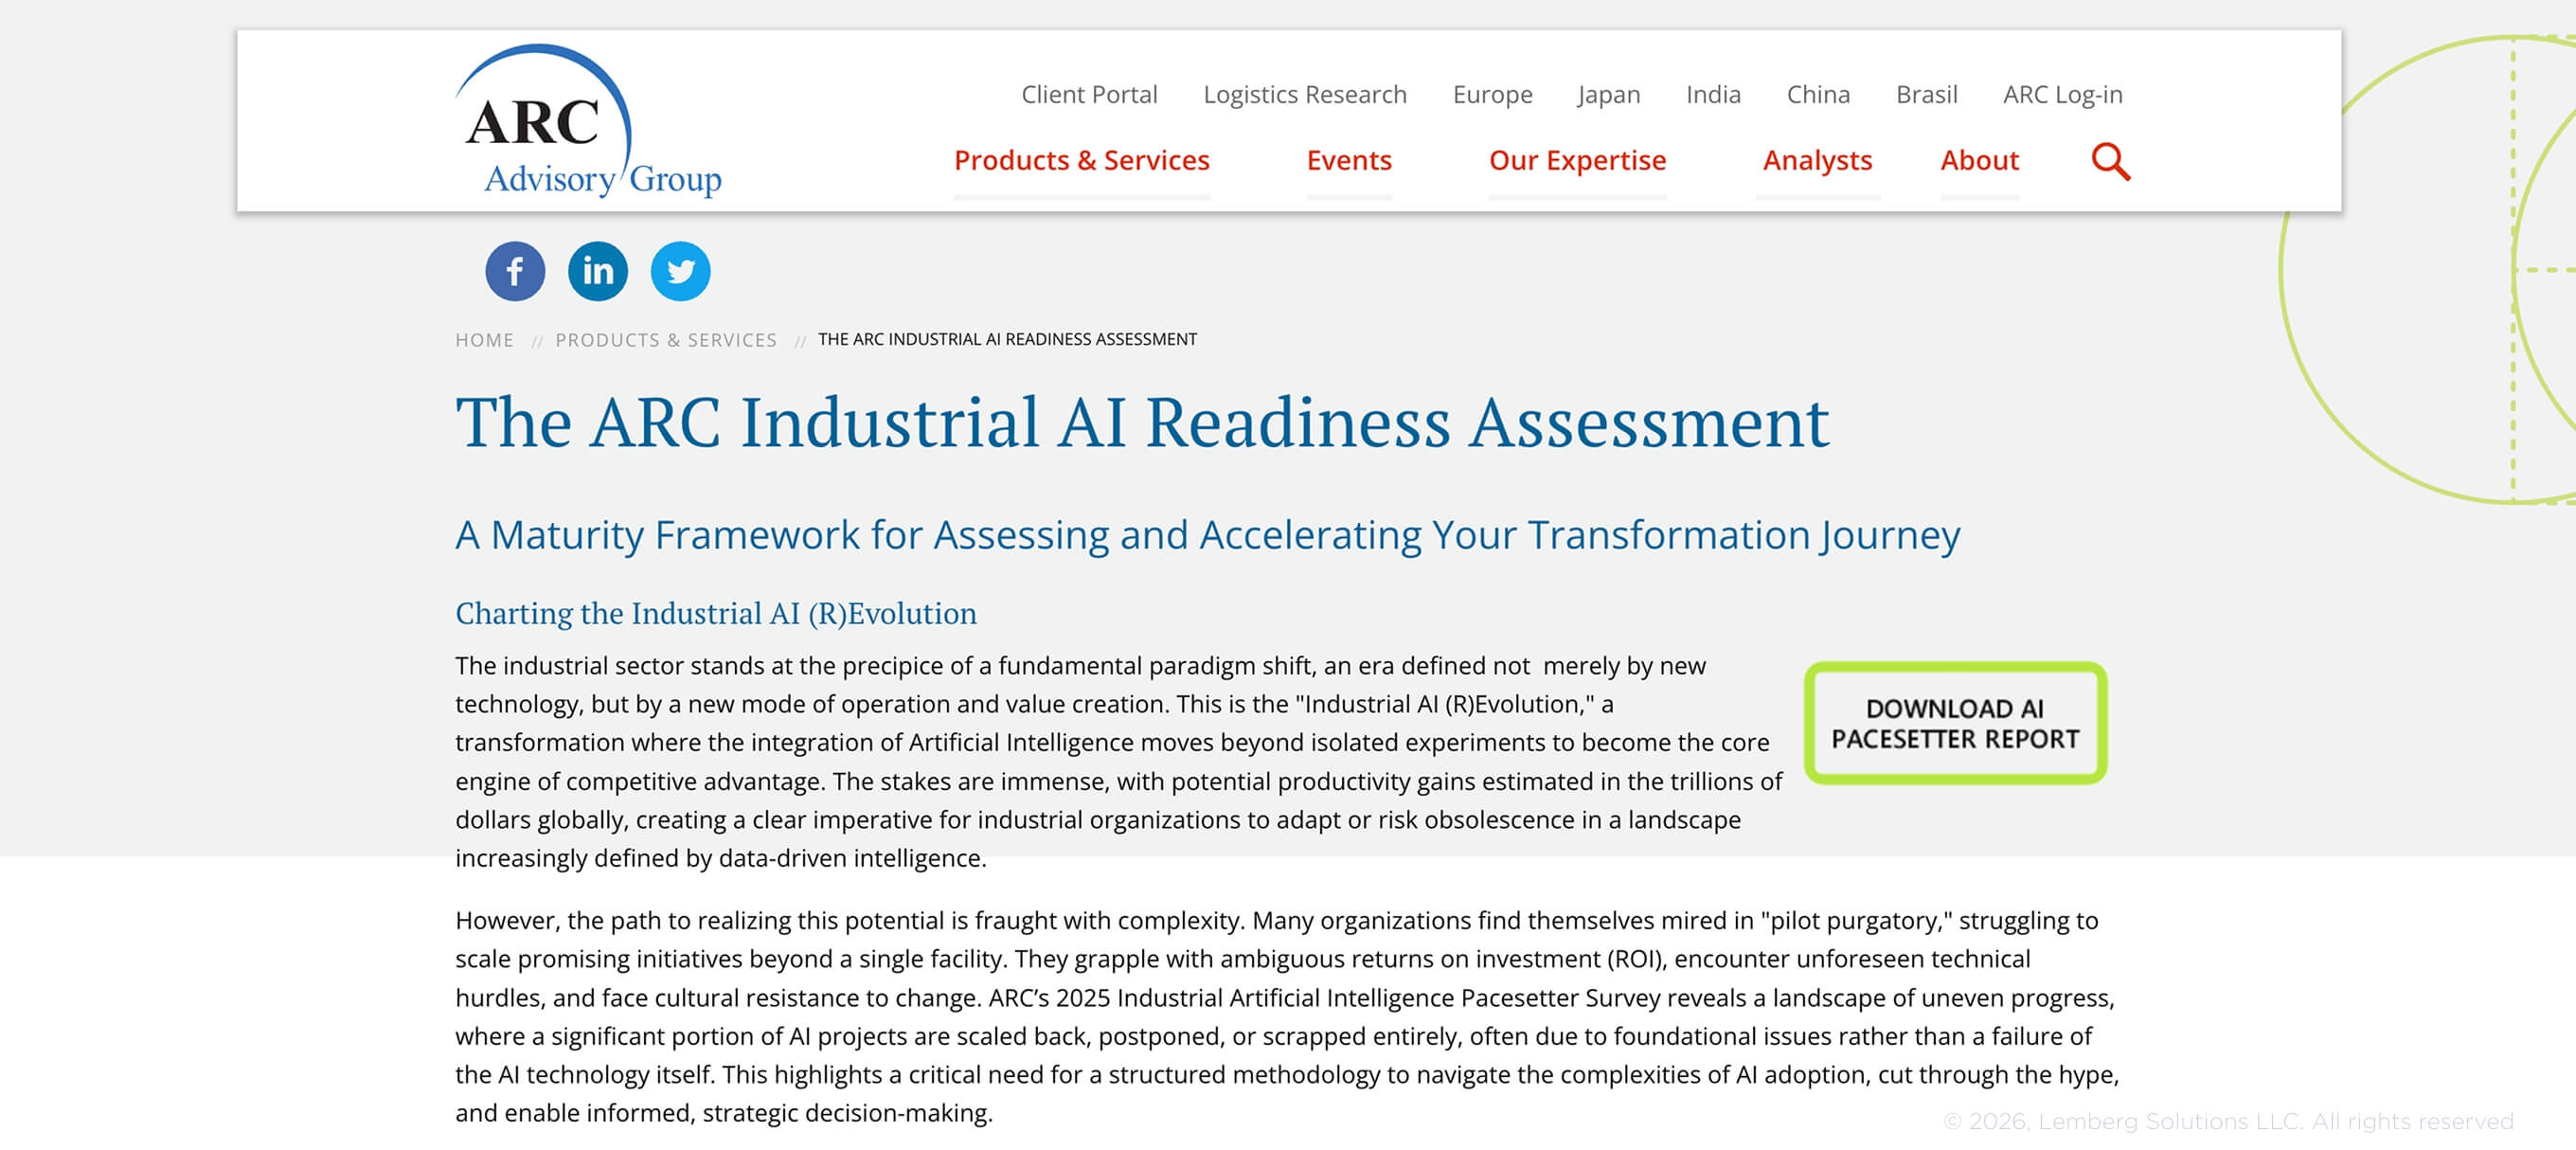Click the ARC Advisory Group logo

[x=588, y=120]
